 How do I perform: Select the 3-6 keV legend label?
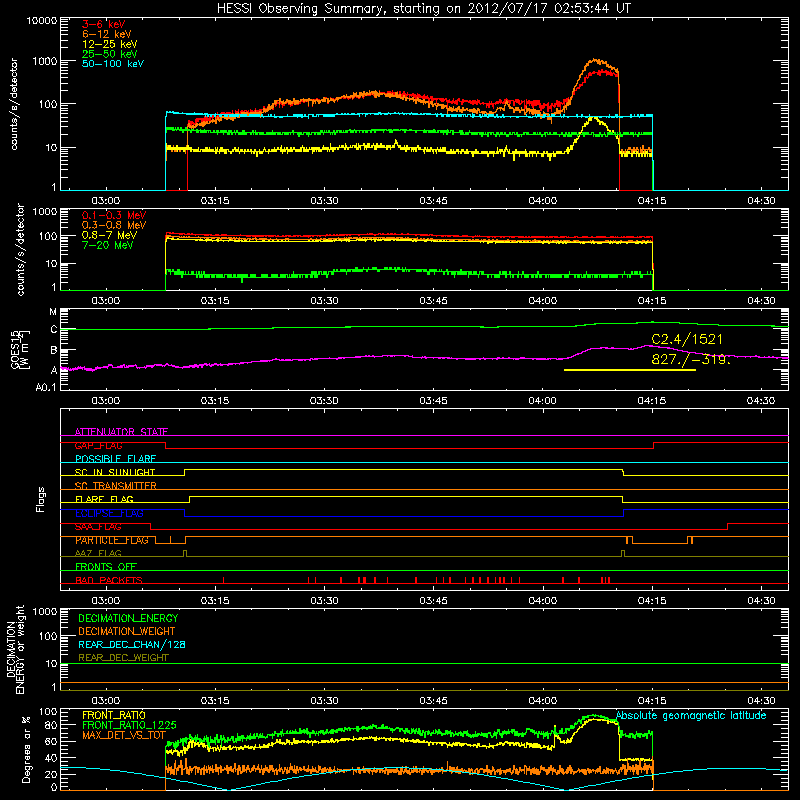104,24
